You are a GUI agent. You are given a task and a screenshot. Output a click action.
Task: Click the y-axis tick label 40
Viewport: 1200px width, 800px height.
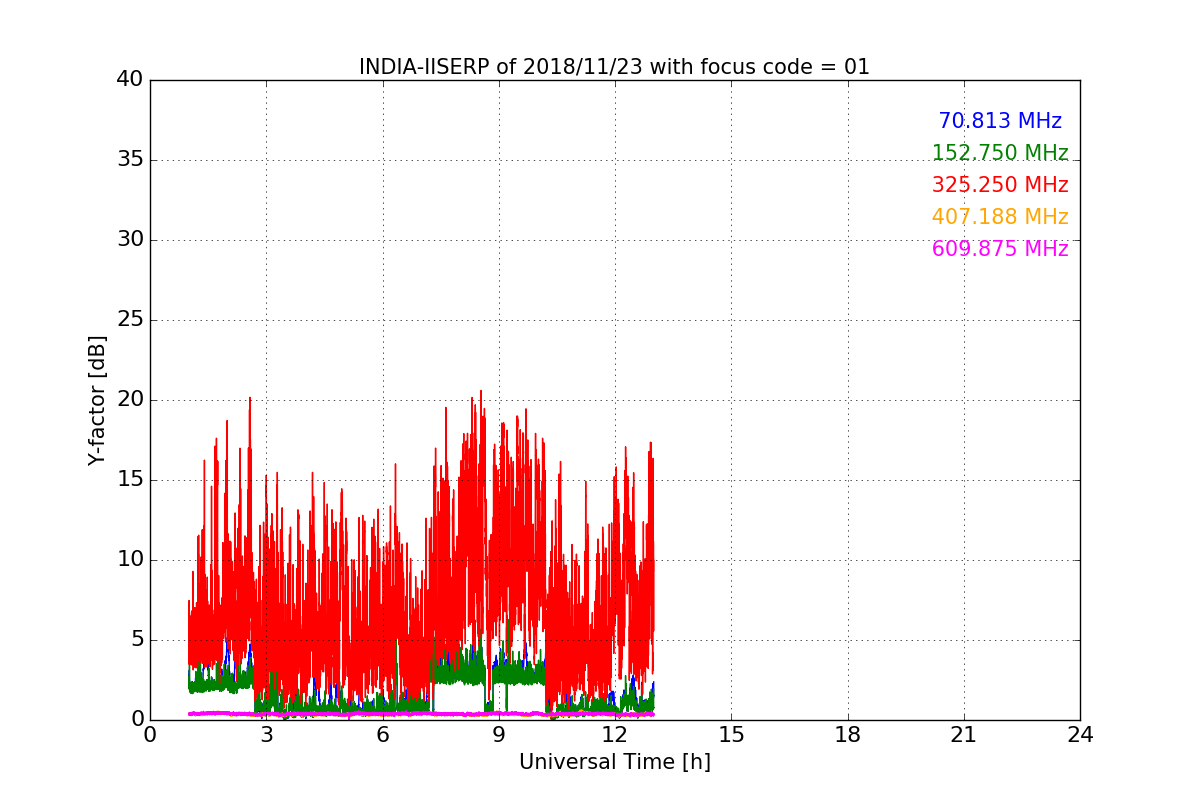(x=130, y=80)
